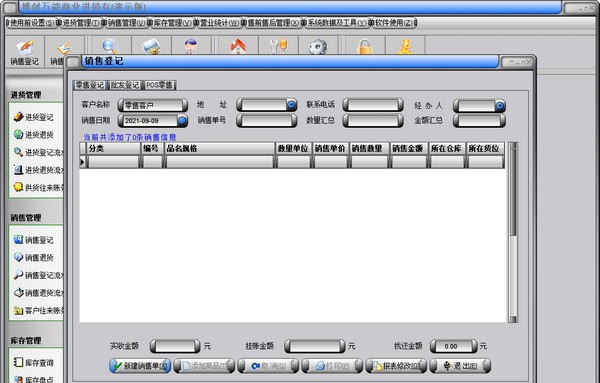Open the 软件使用 menu
600x383 pixels.
click(393, 23)
